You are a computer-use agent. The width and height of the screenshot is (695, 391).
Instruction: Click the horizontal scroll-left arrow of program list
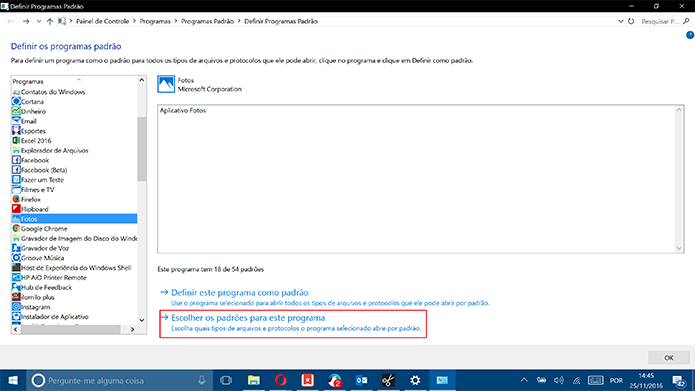[16, 329]
